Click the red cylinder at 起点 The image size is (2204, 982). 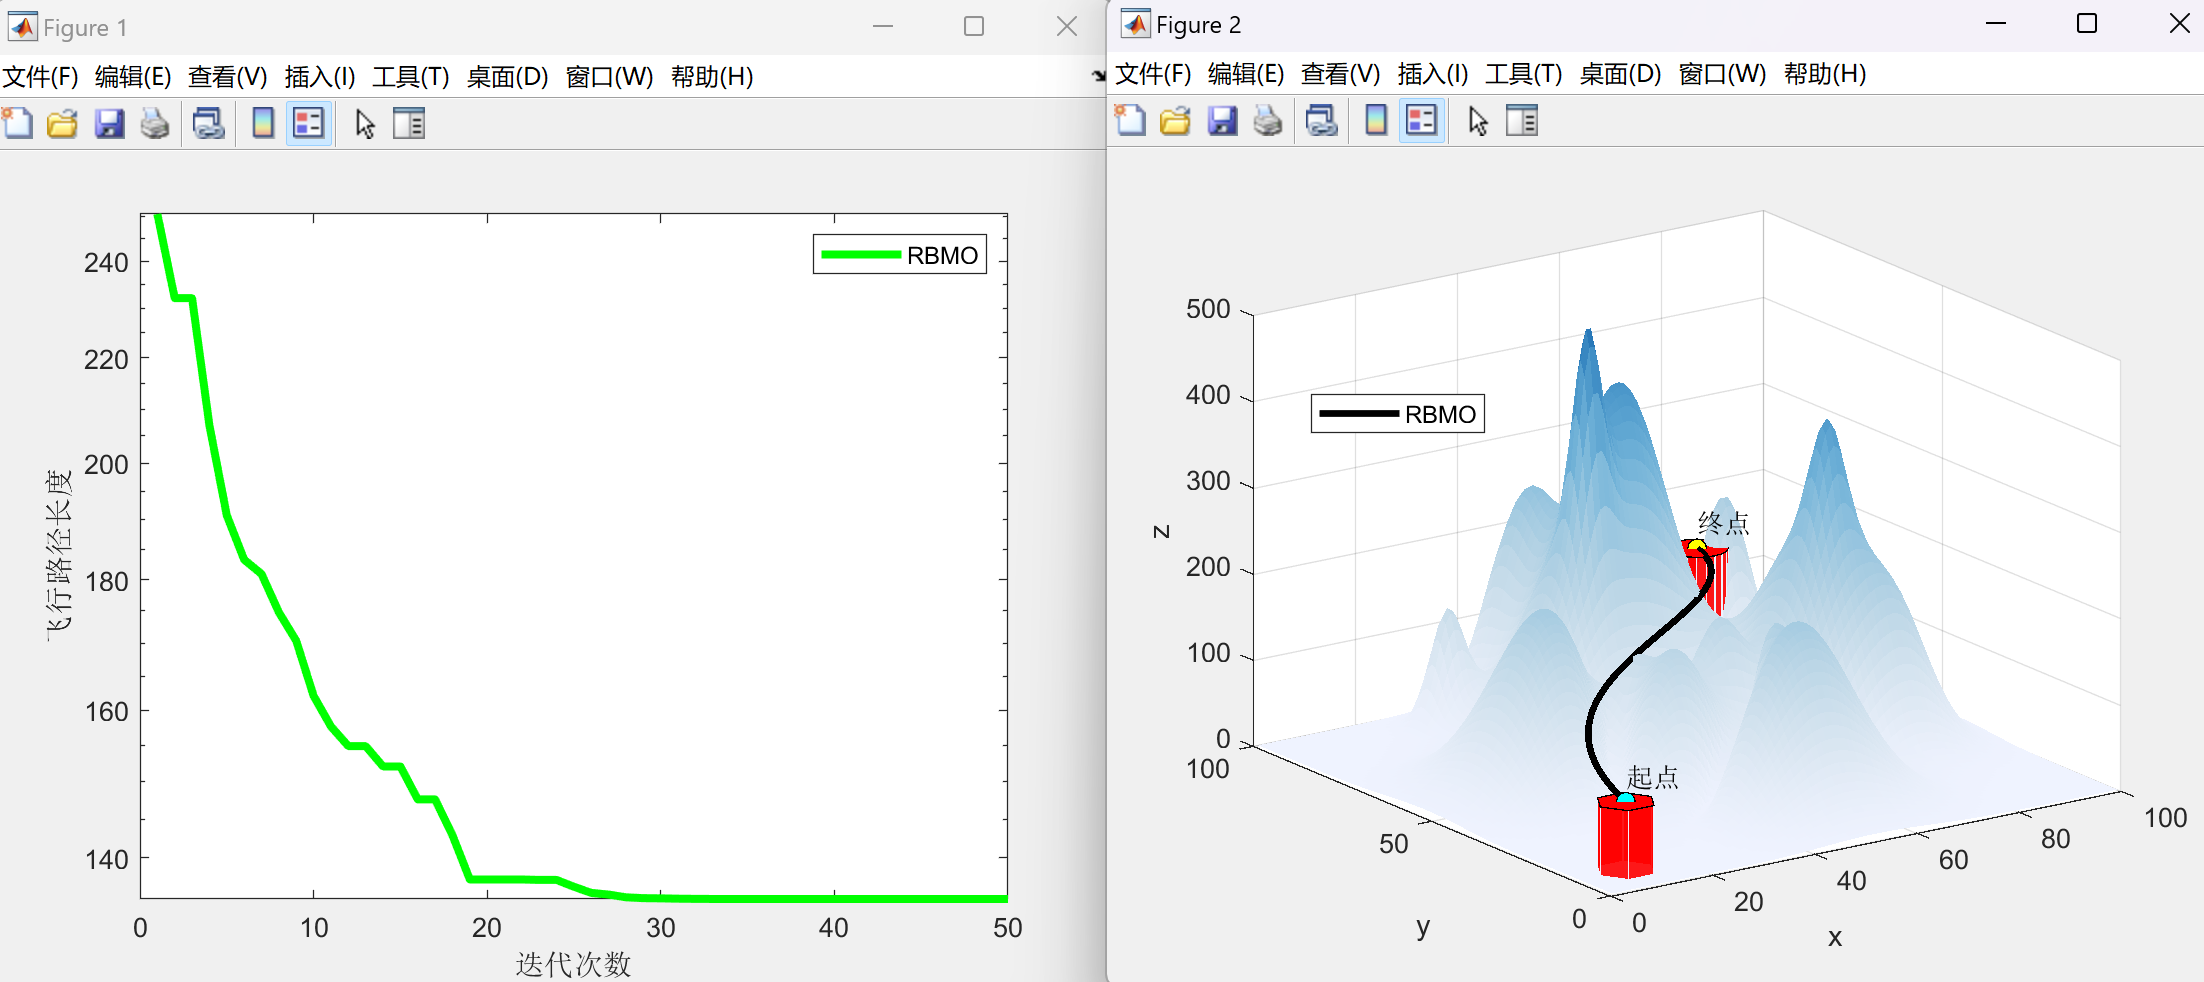tap(1625, 838)
